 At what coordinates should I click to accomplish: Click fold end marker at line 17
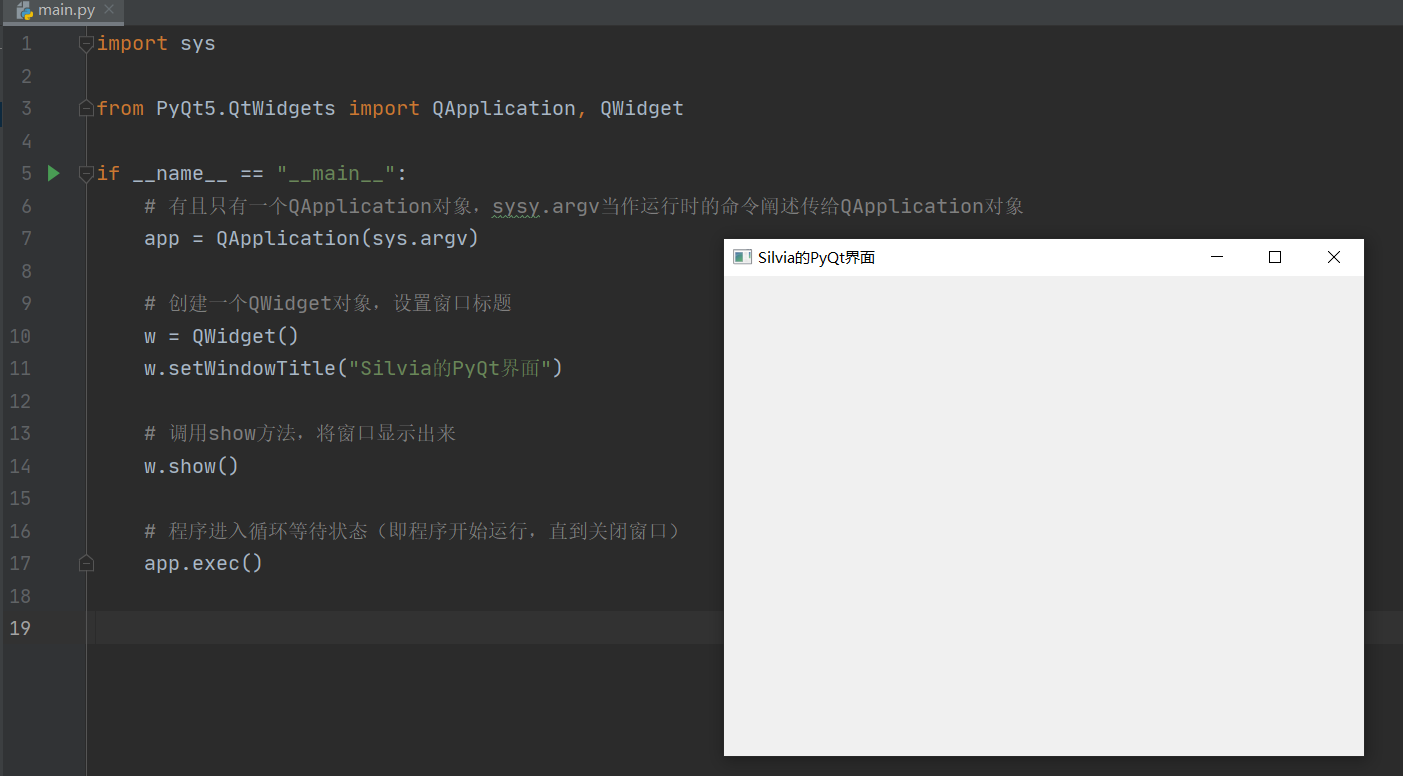(86, 563)
